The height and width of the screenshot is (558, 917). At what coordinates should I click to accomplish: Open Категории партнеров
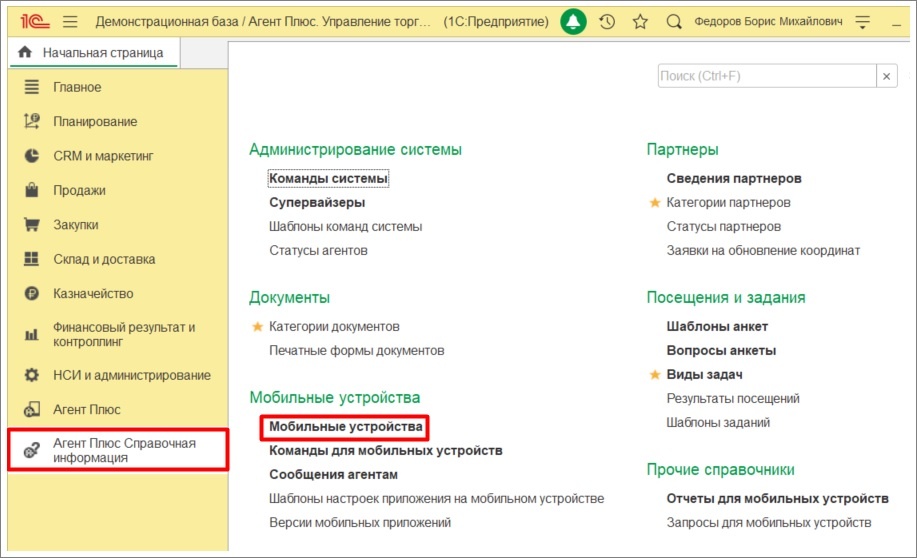pyautogui.click(x=729, y=202)
